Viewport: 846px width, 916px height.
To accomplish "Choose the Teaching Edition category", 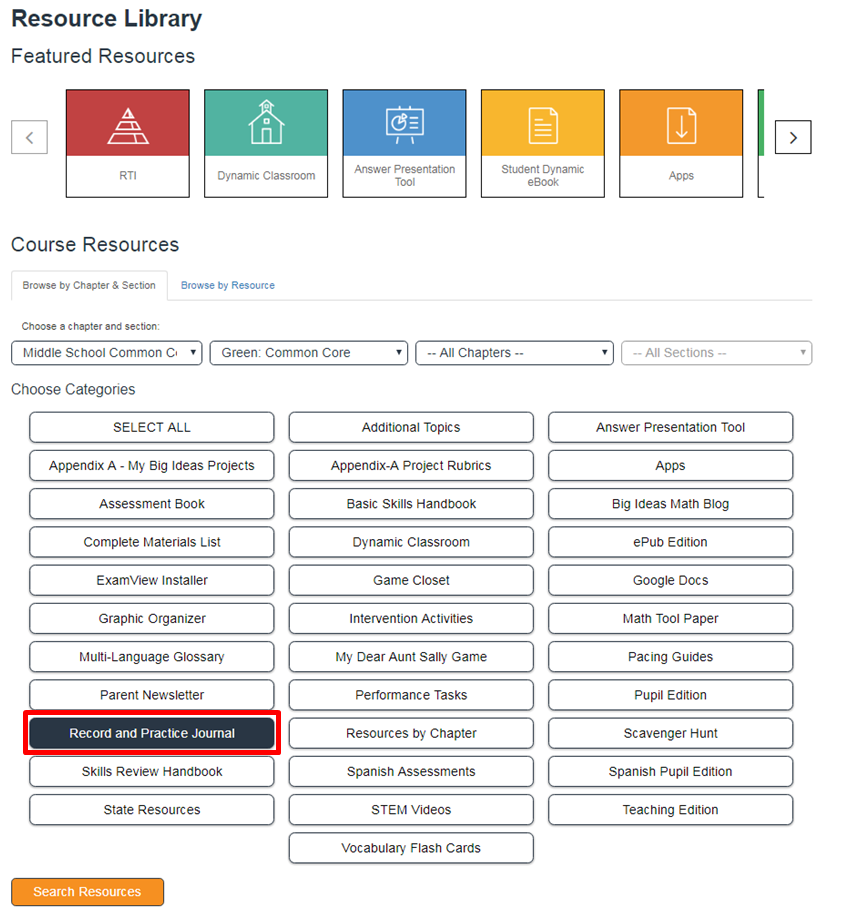I will (x=670, y=810).
